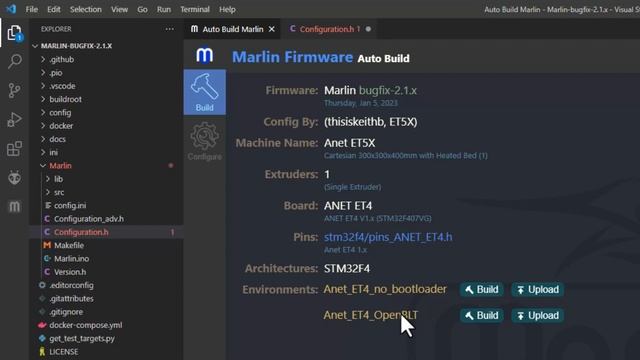The image size is (640, 360).
Task: Open Configuration.h in the explorer tree
Action: (x=81, y=232)
